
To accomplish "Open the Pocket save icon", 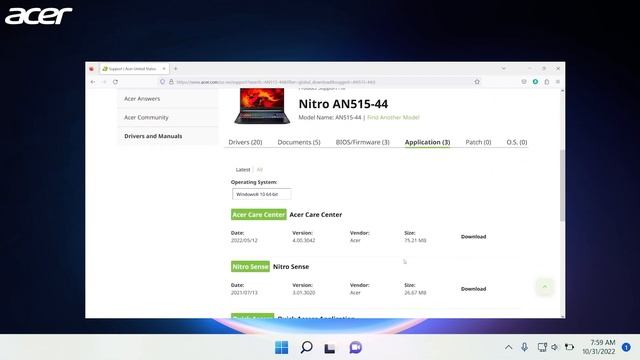I will pos(524,82).
